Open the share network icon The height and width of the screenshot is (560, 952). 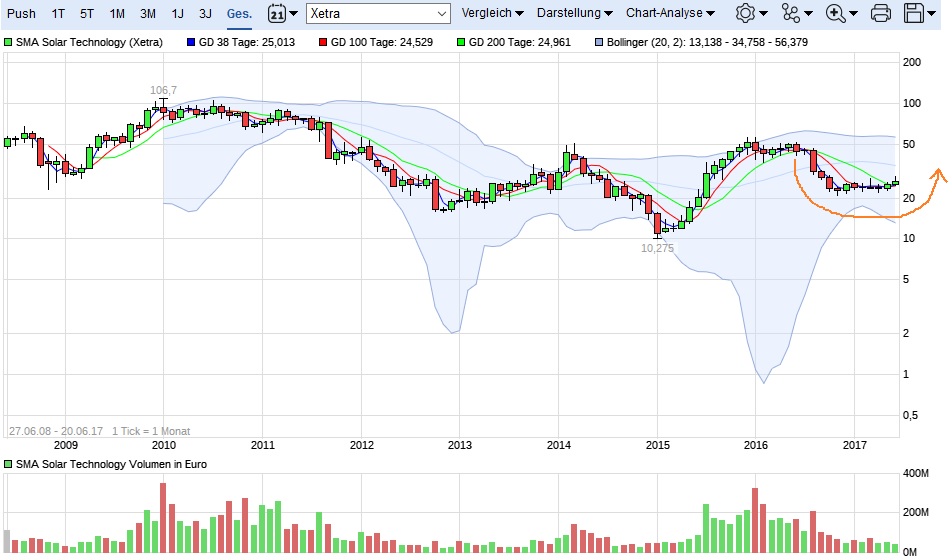[x=791, y=13]
